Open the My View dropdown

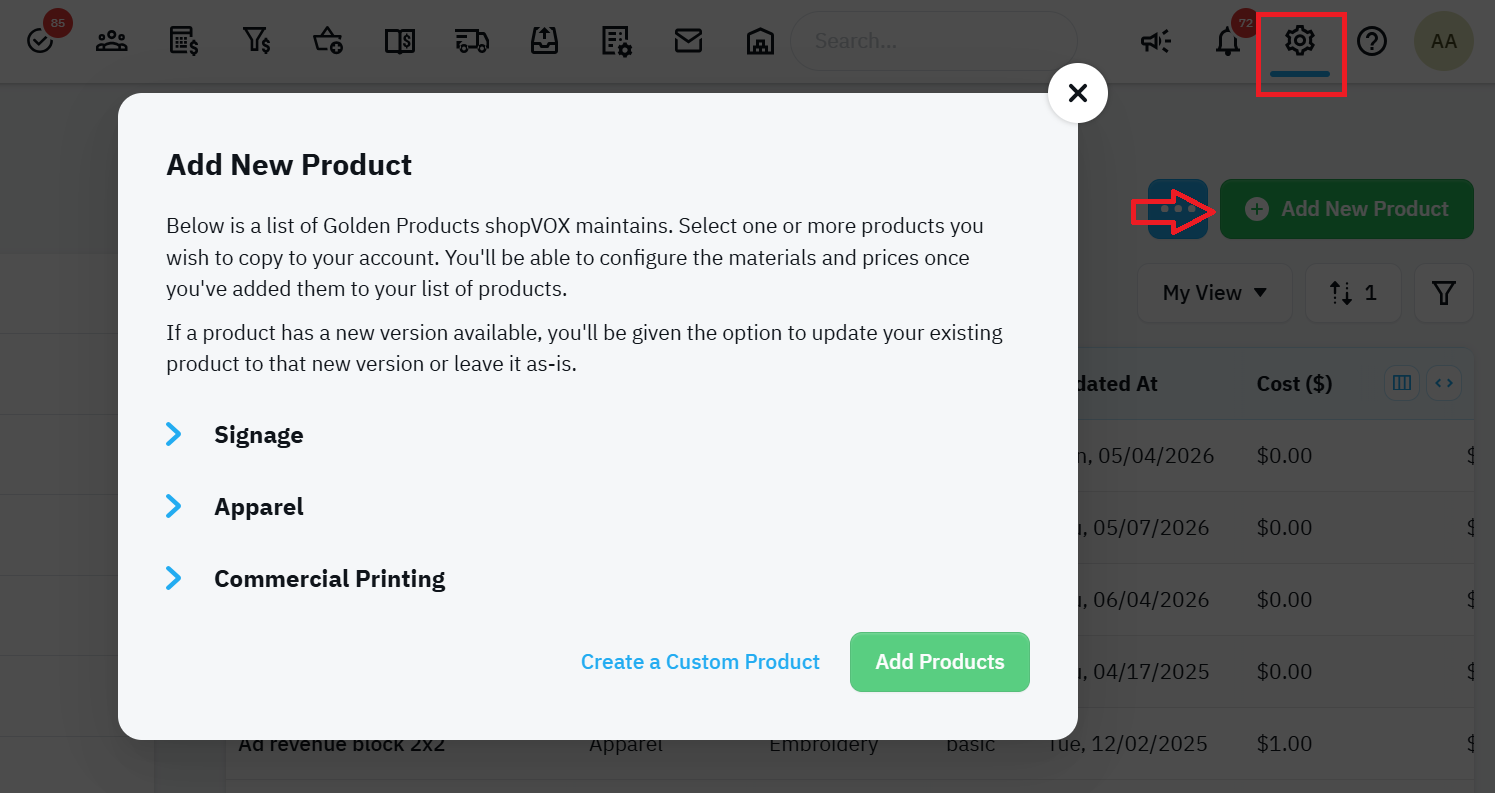tap(1214, 293)
